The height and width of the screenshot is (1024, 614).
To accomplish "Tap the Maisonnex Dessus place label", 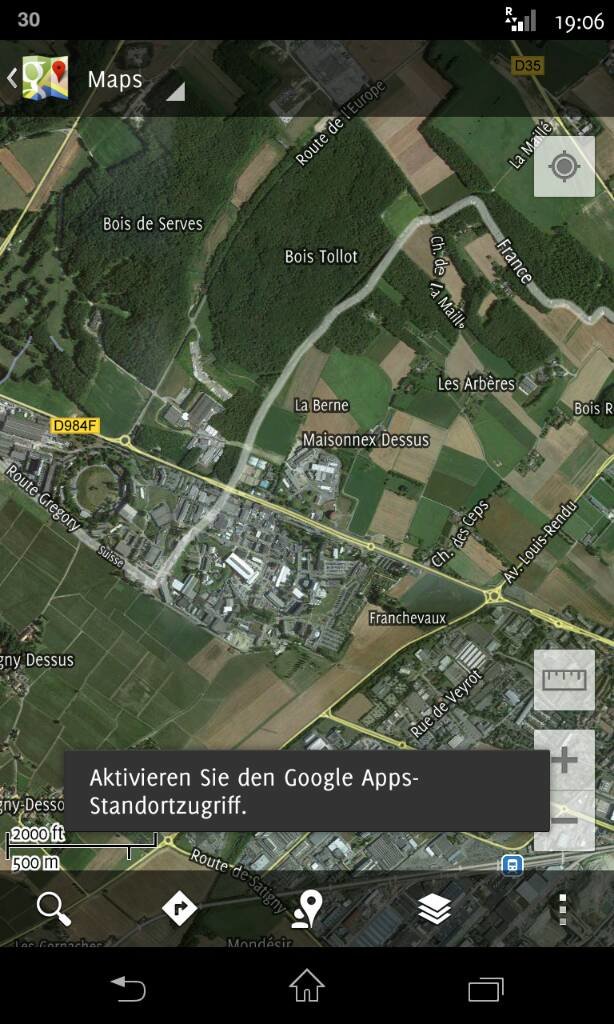I will pos(366,440).
